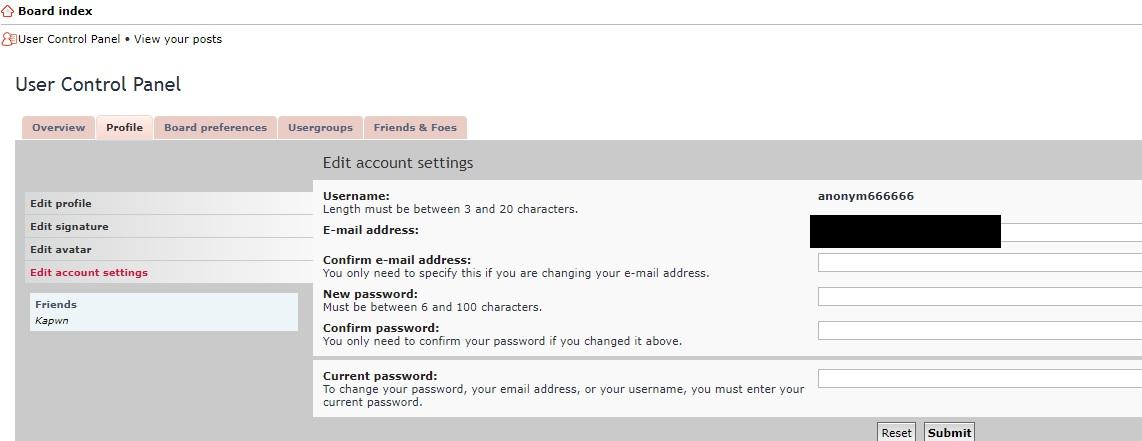The height and width of the screenshot is (441, 1142).
Task: Click the New password field
Action: pos(978,297)
